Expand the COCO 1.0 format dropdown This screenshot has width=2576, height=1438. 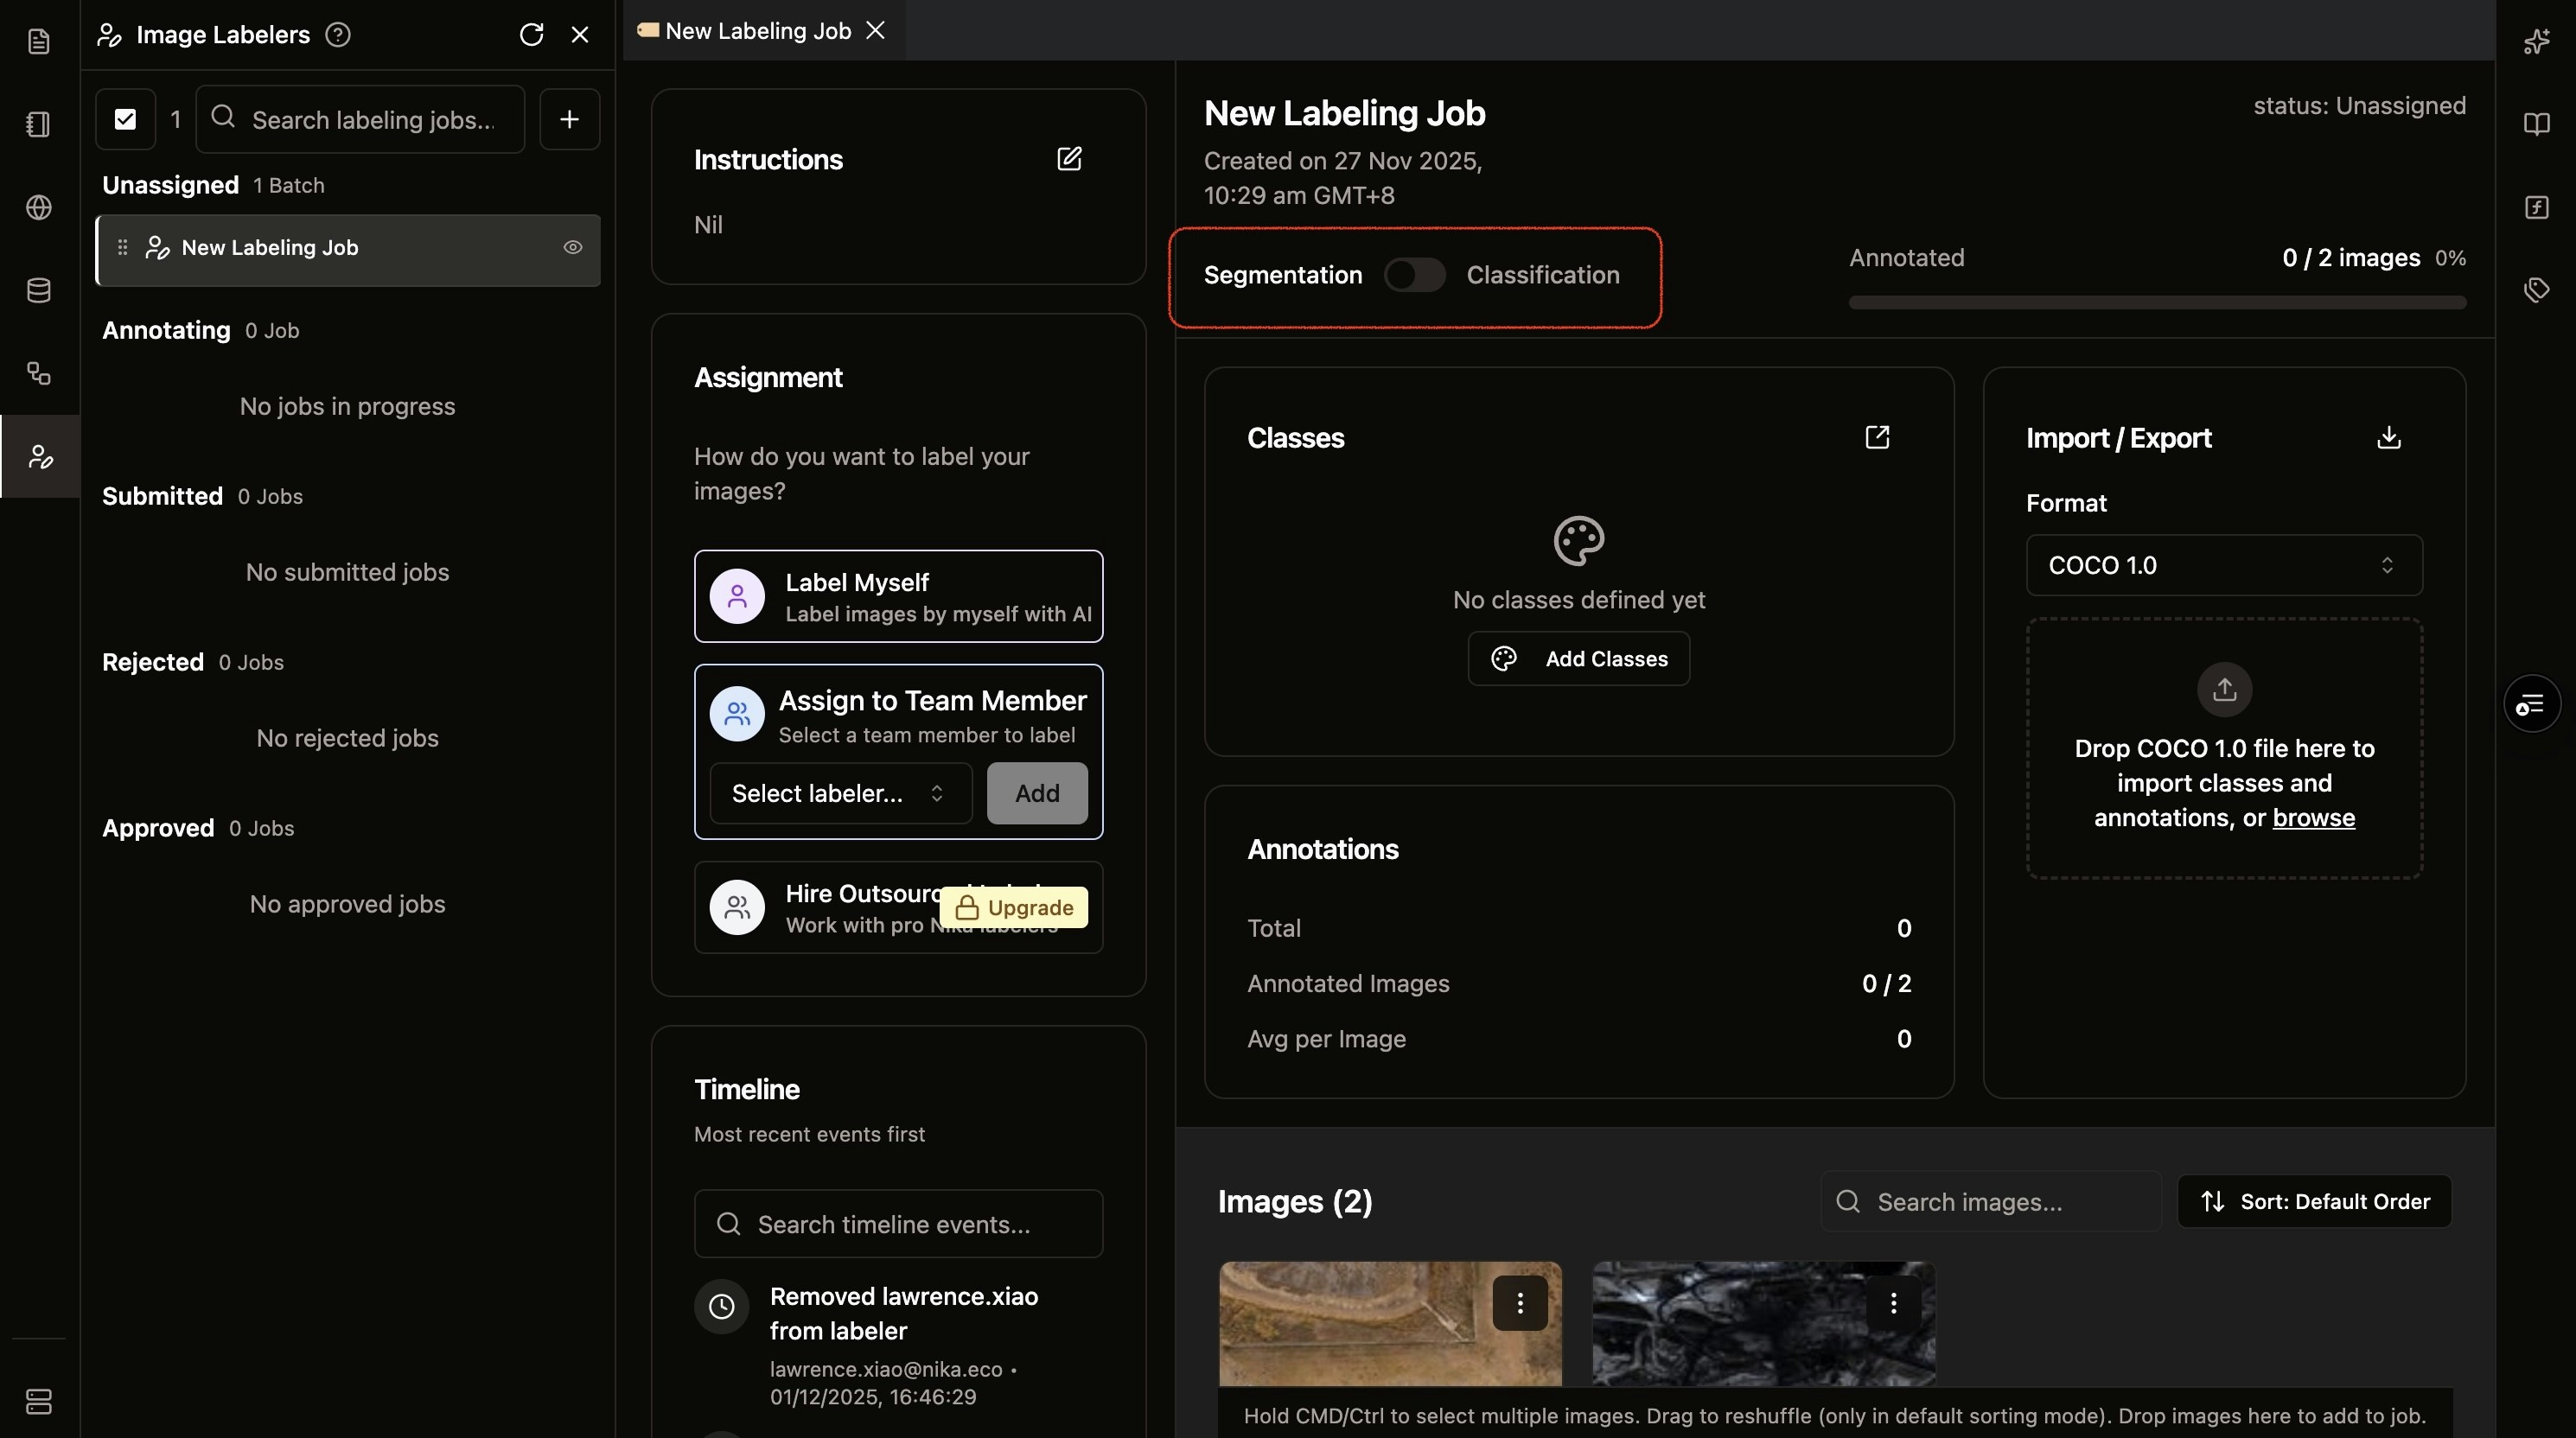(x=2223, y=565)
